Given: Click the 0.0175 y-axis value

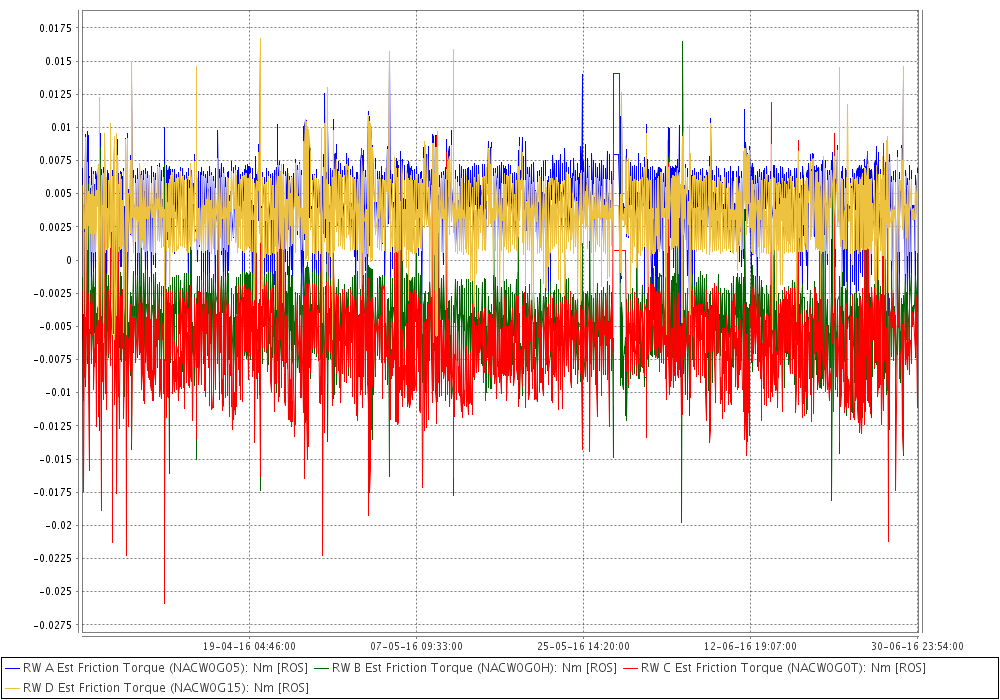Looking at the screenshot, I should point(55,28).
